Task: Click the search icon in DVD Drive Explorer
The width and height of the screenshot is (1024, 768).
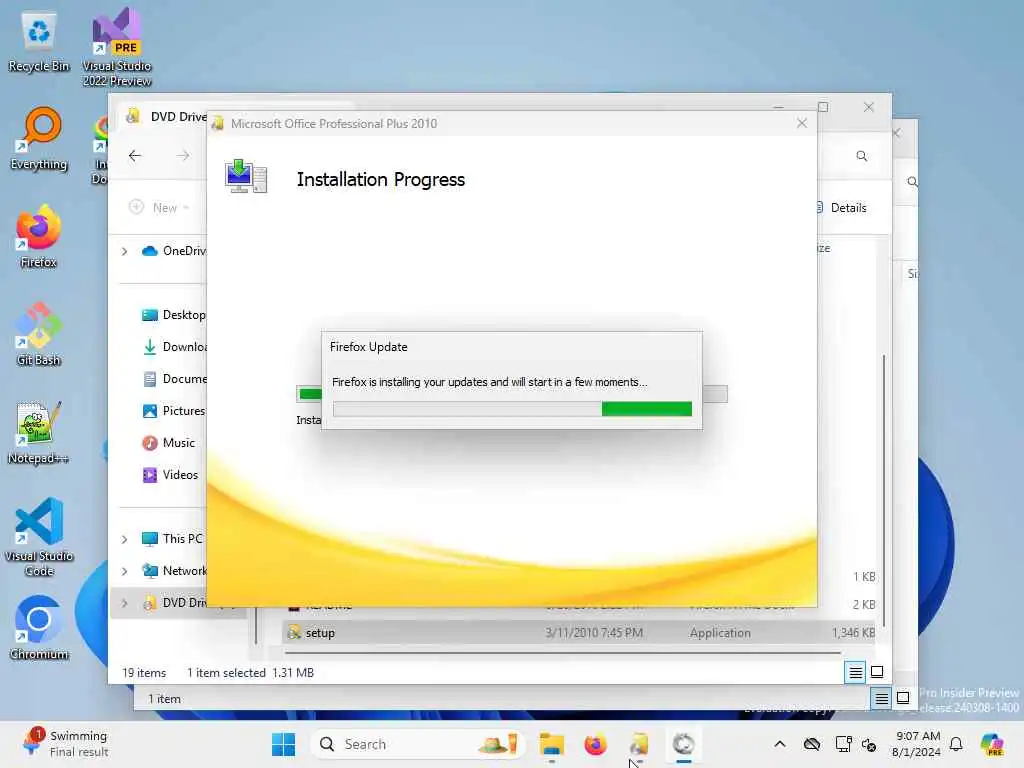Action: pos(862,156)
